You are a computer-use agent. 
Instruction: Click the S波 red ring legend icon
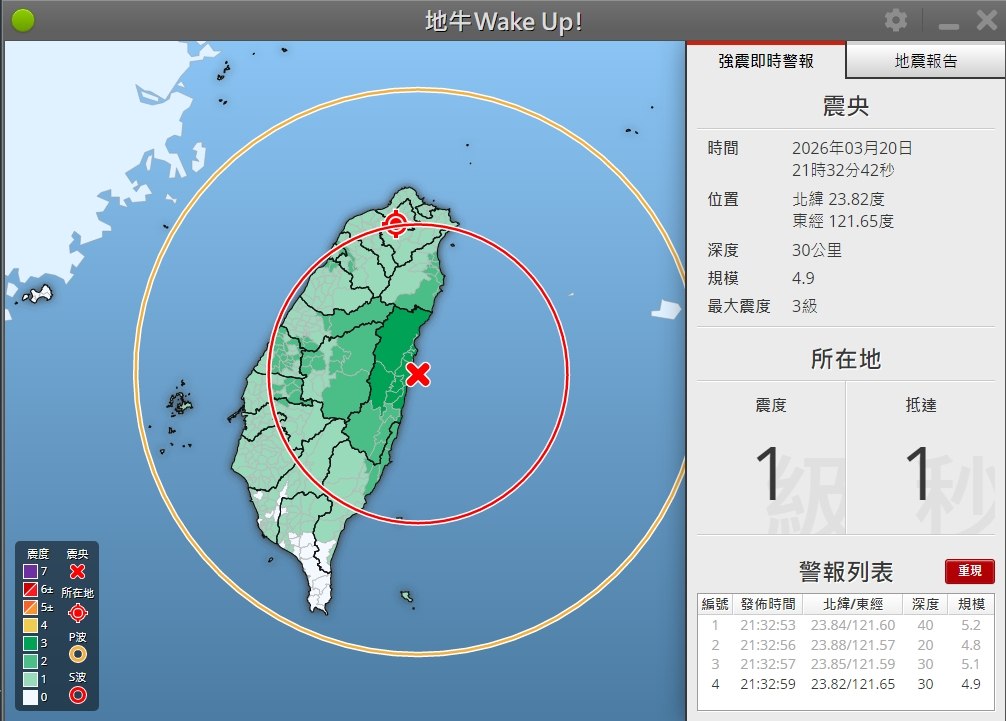[x=78, y=695]
